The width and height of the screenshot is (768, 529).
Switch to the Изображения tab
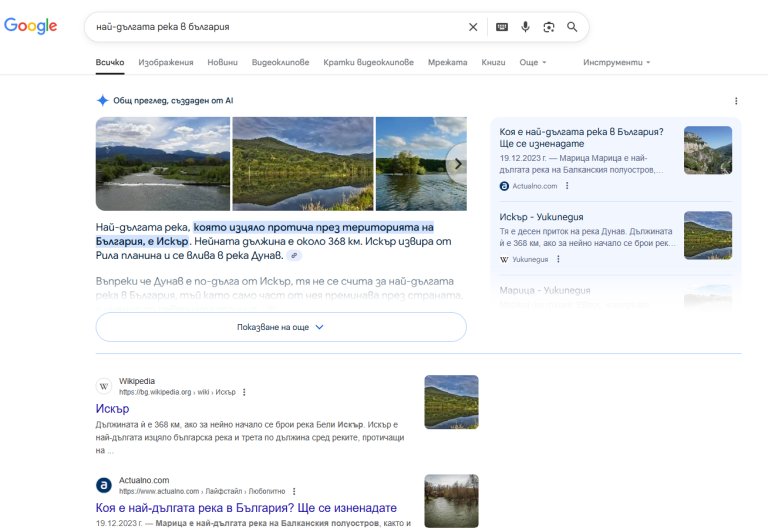point(165,62)
